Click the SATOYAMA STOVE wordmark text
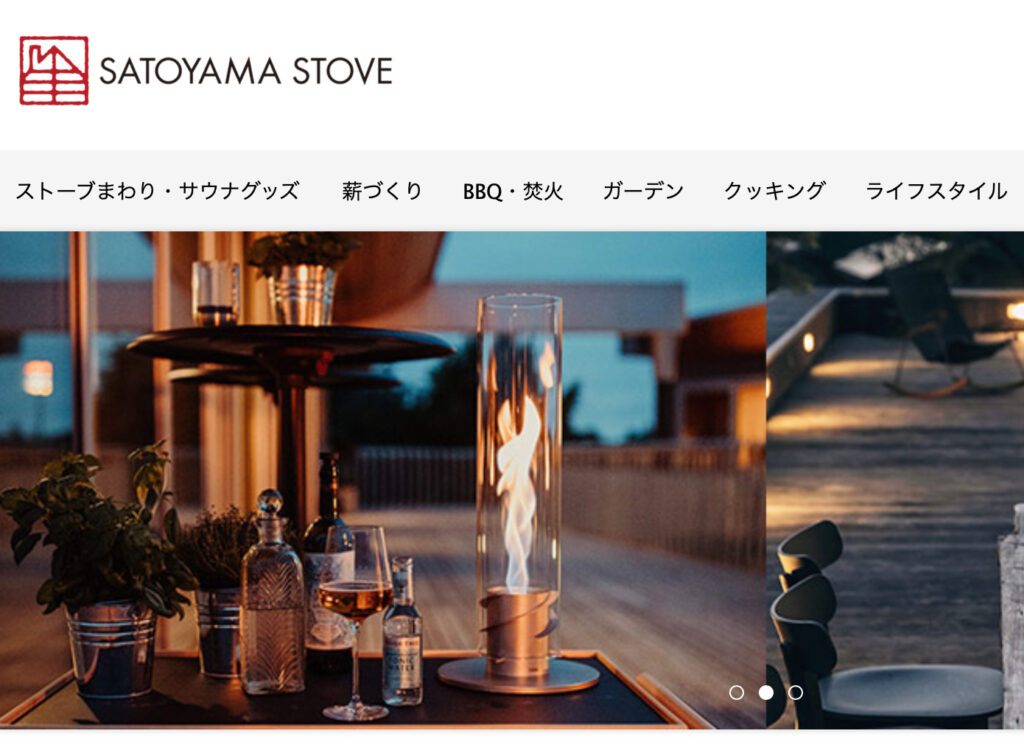 point(246,71)
